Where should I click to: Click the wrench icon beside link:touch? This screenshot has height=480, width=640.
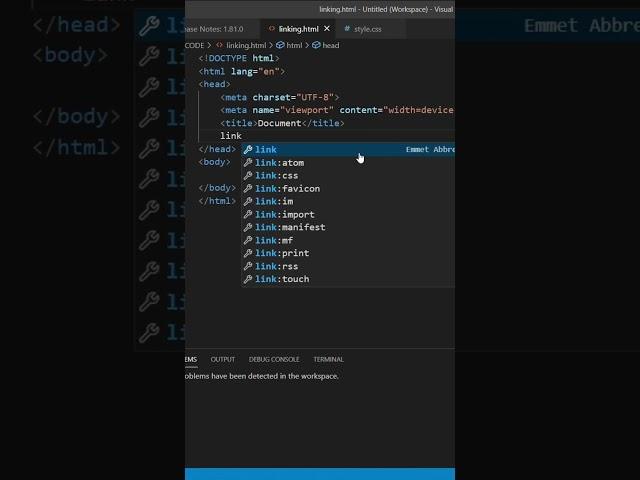248,279
